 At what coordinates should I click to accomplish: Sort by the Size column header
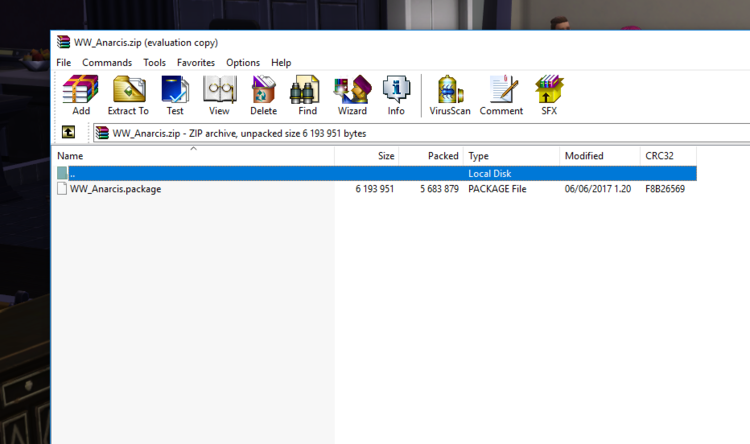(x=367, y=156)
